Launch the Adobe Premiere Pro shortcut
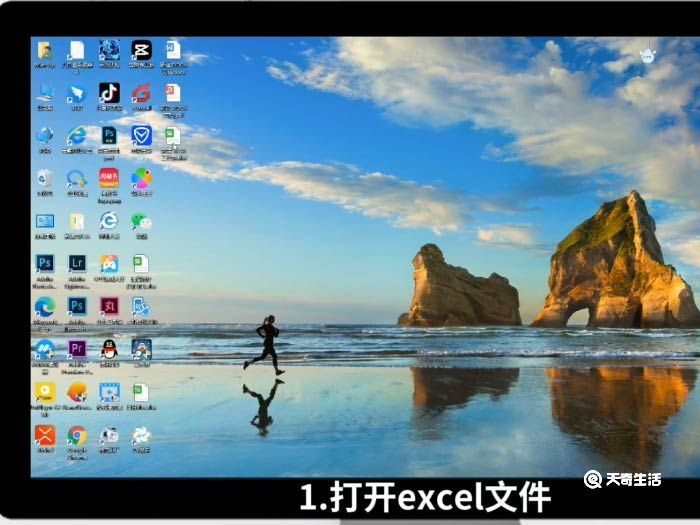 tap(77, 349)
